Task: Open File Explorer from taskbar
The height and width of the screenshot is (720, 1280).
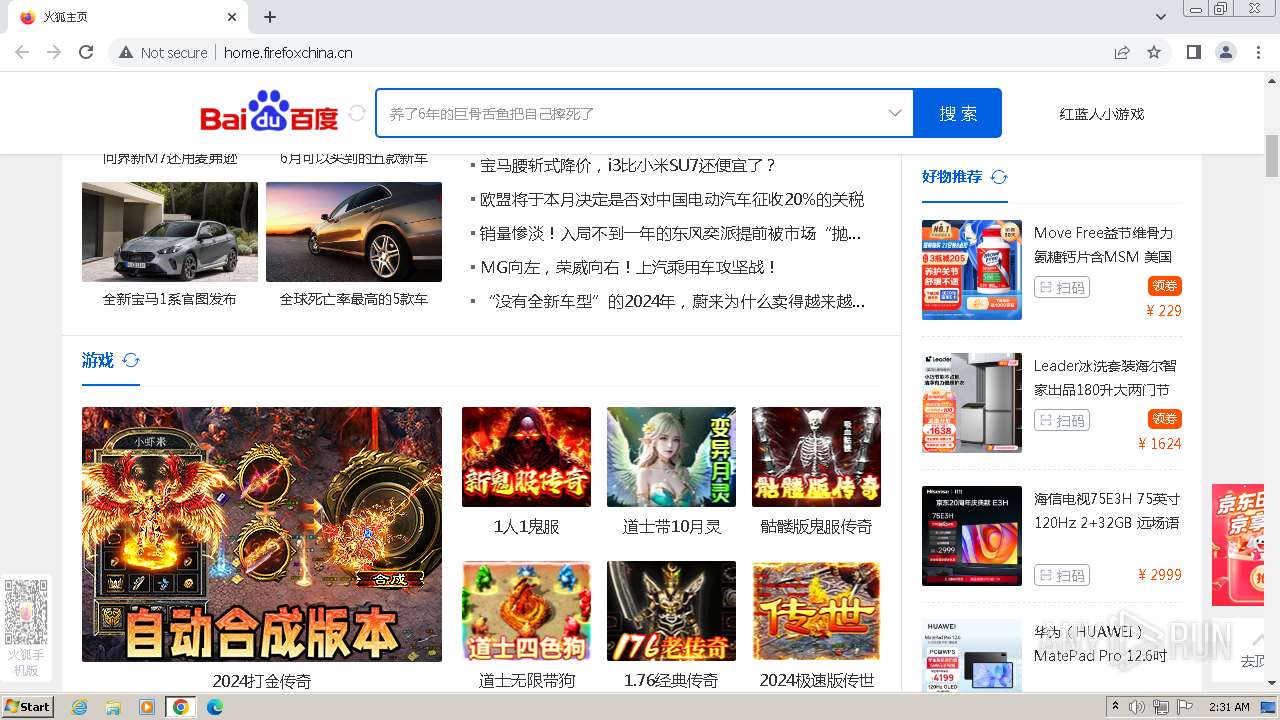Action: click(113, 707)
